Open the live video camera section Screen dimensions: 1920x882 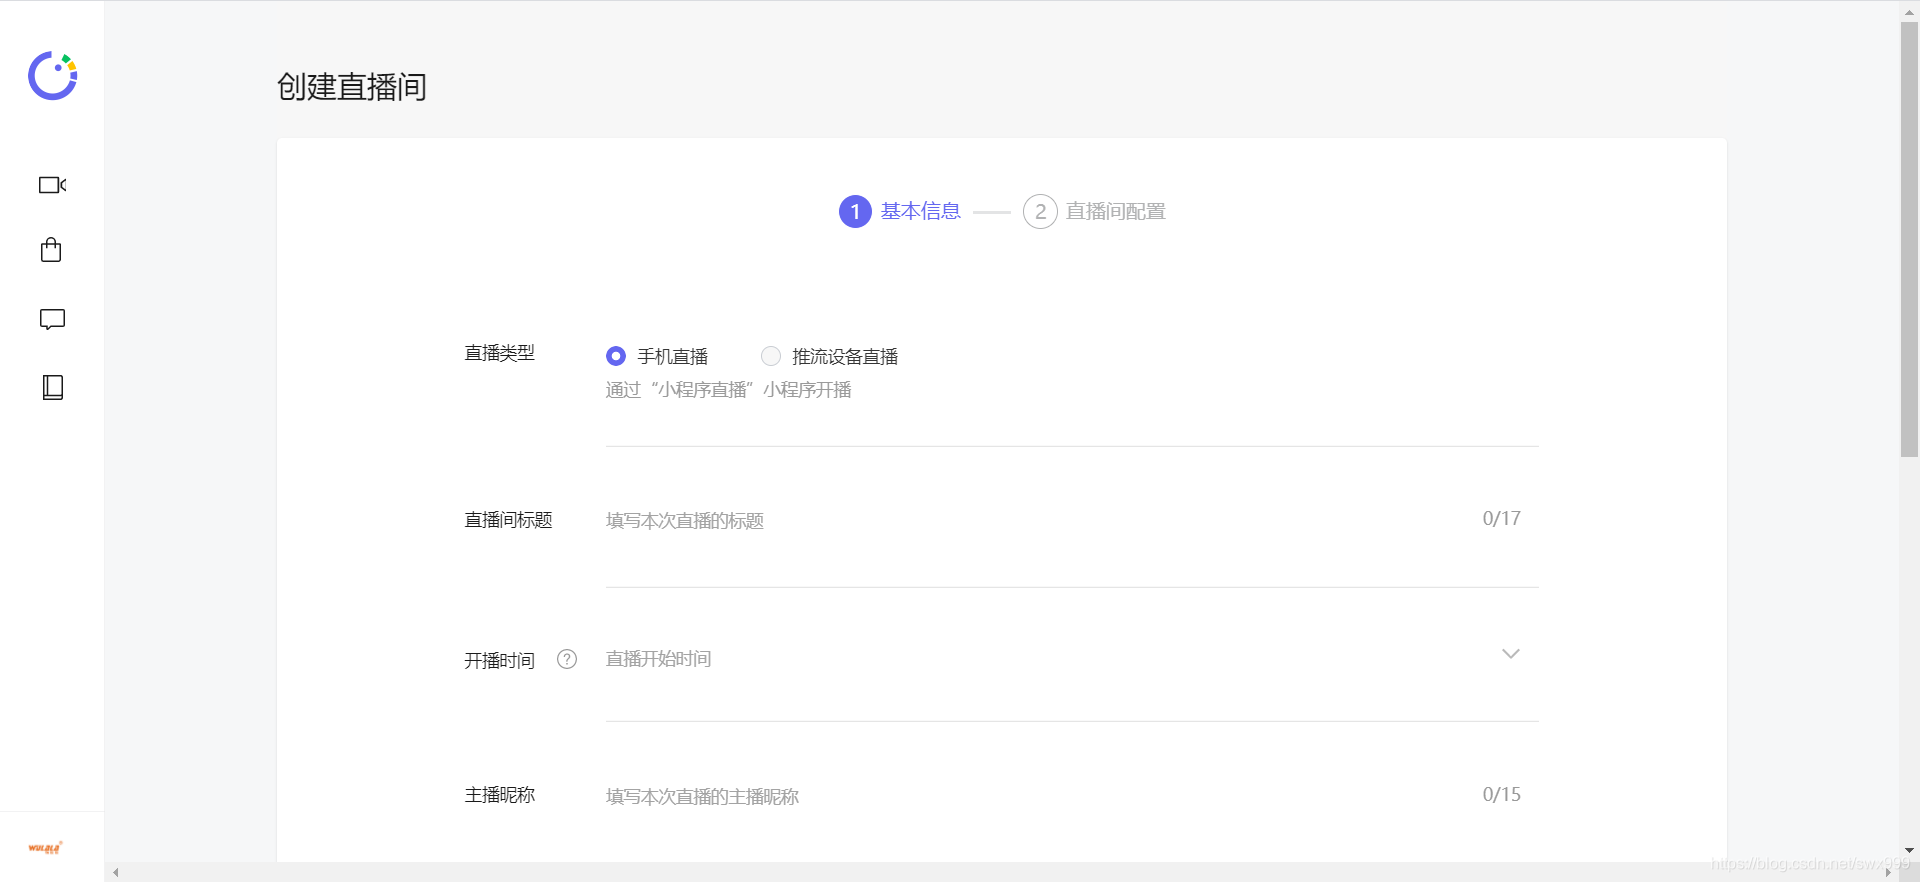coord(52,185)
